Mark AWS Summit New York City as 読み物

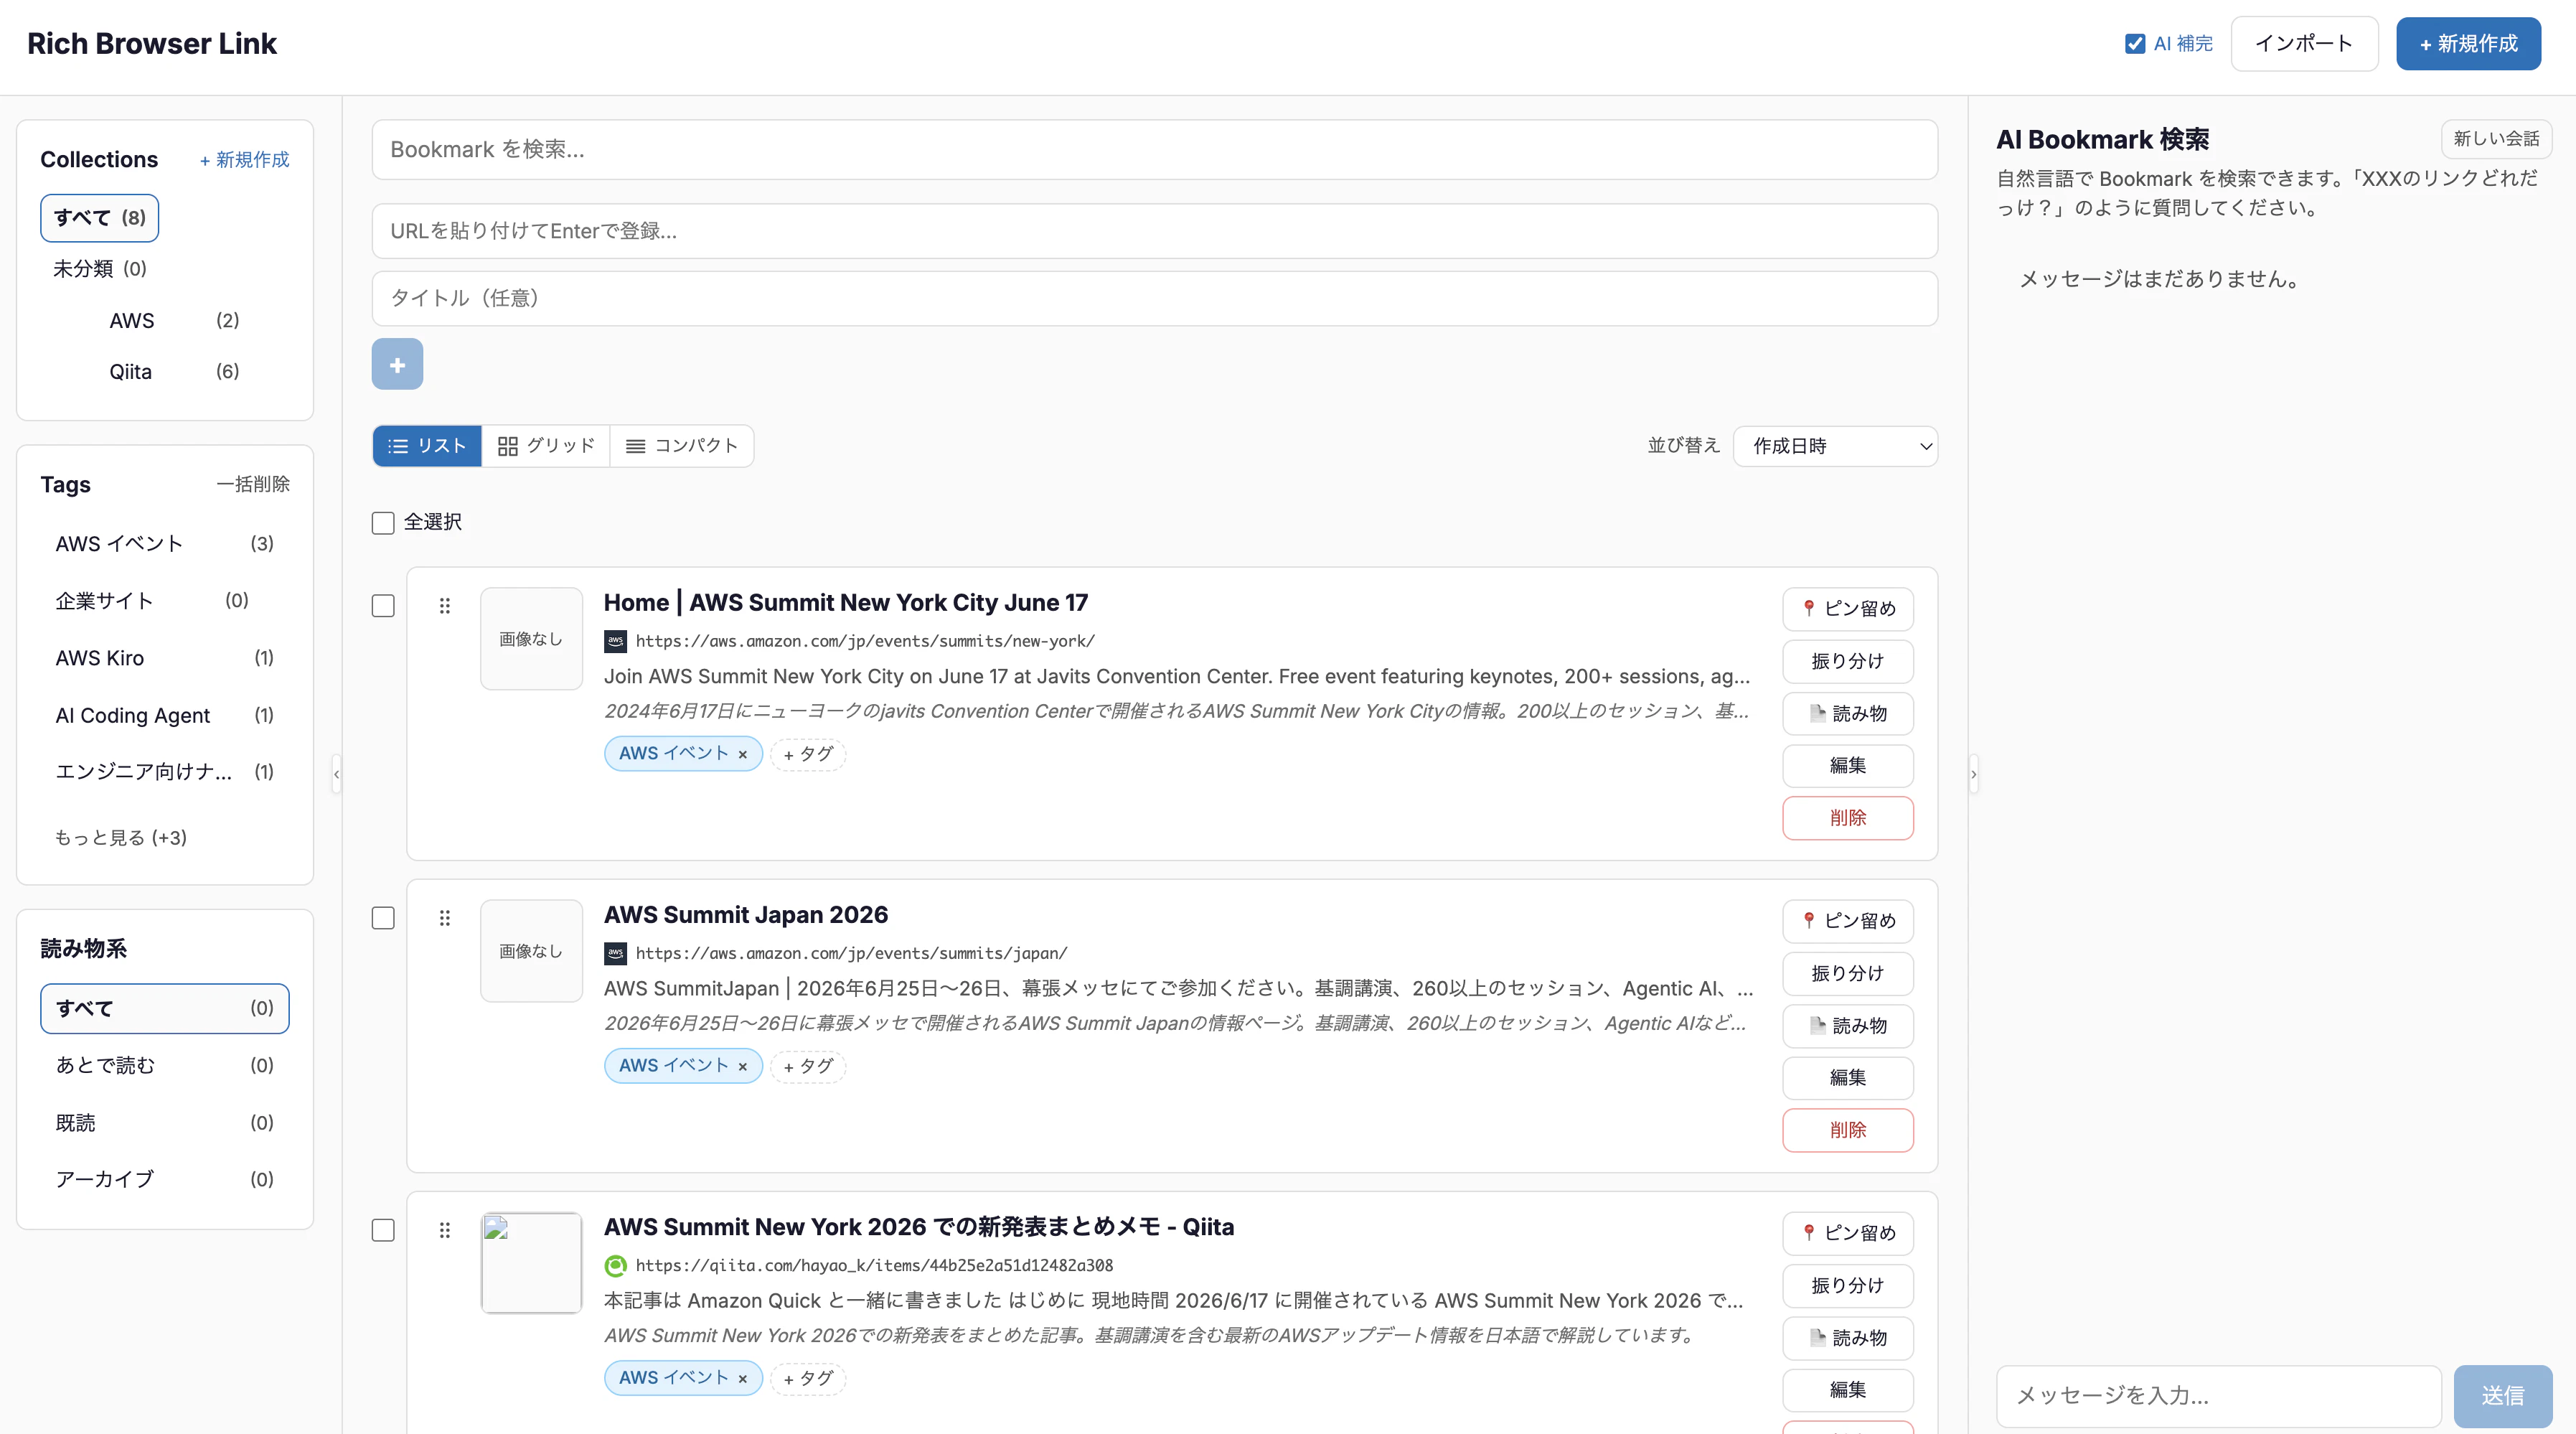pos(1848,714)
